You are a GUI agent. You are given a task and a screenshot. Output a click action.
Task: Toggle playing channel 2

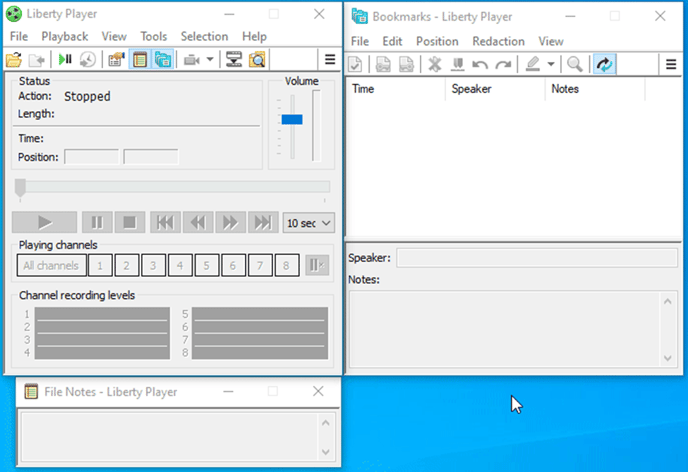coord(126,265)
